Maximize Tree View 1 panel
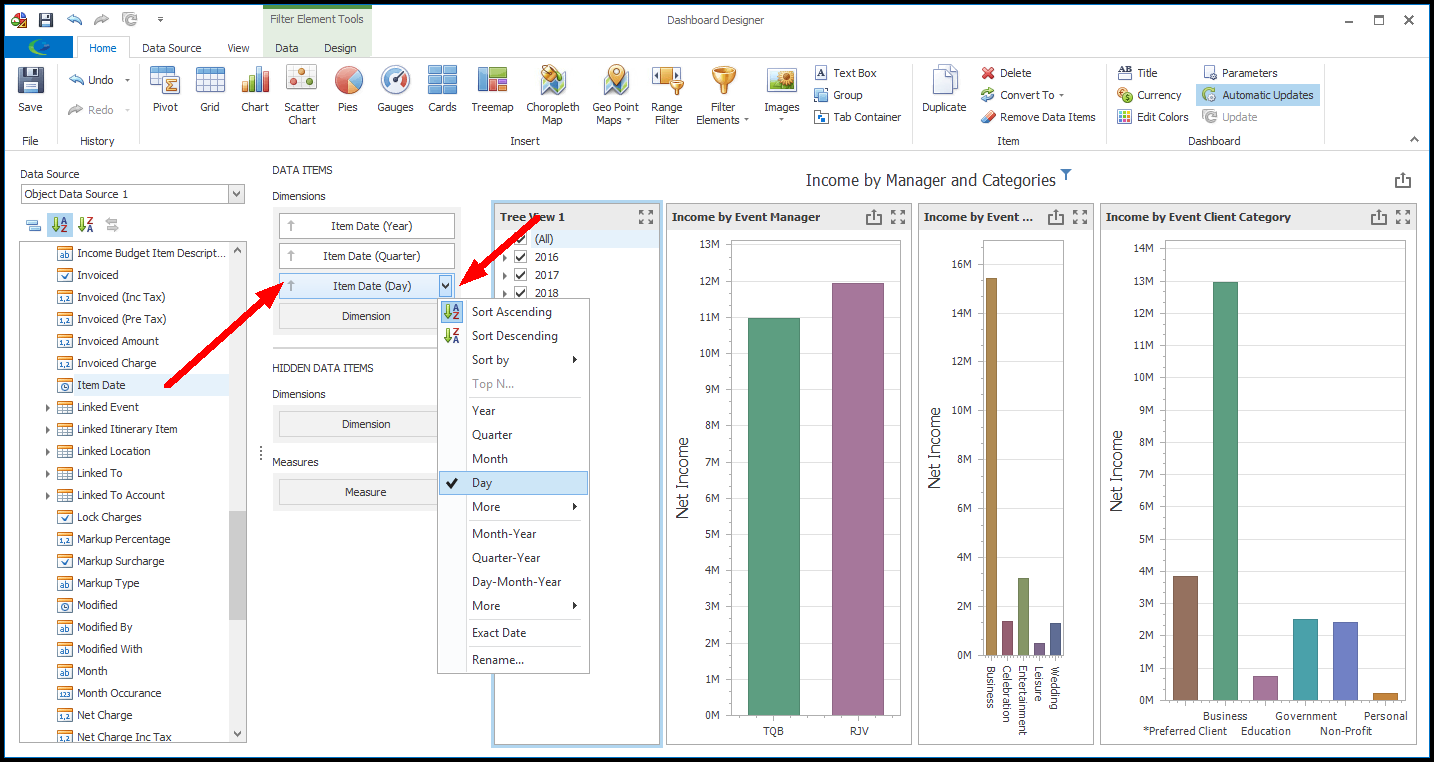 pos(646,216)
